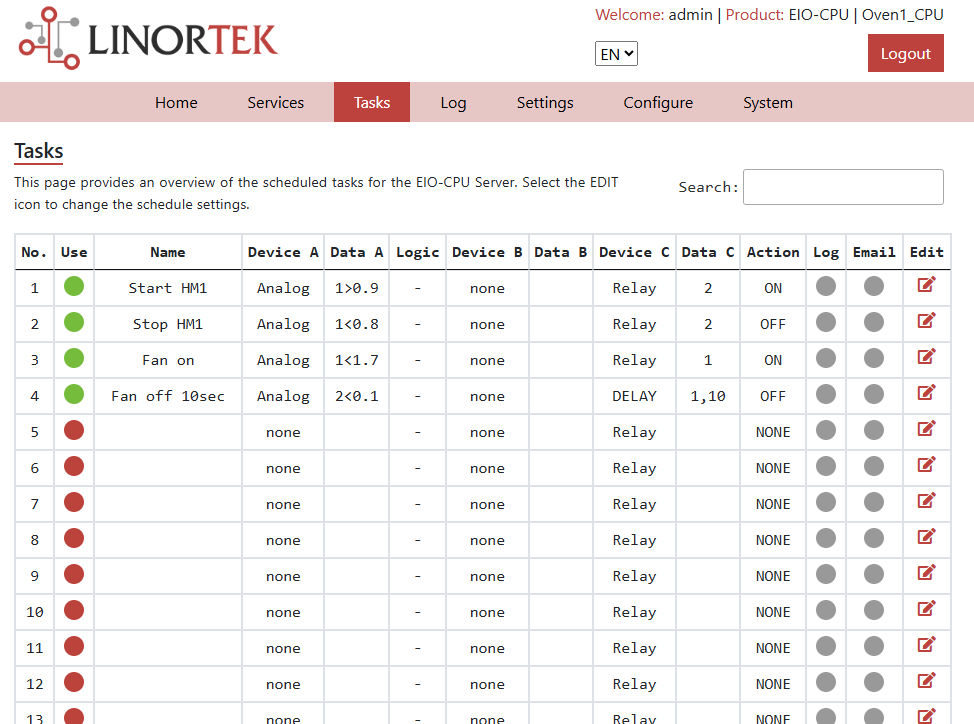This screenshot has height=724, width=974.
Task: Click the 'DELAY' Device C cell
Action: click(x=634, y=396)
